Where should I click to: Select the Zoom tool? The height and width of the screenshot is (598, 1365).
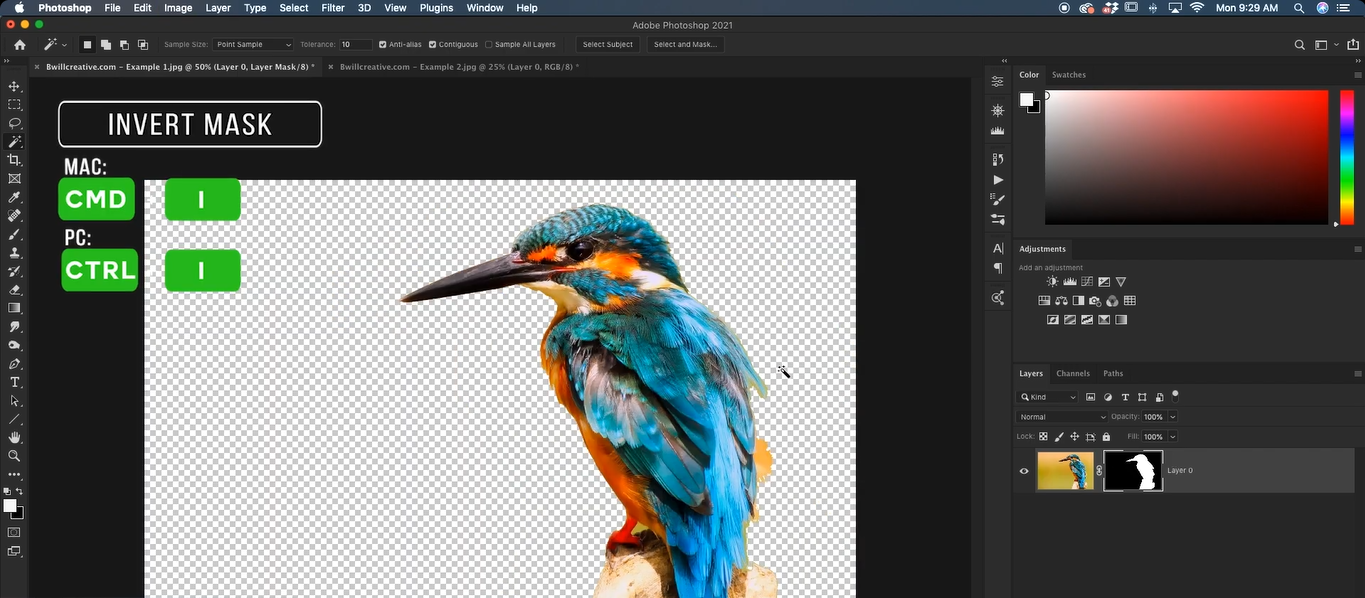(14, 456)
